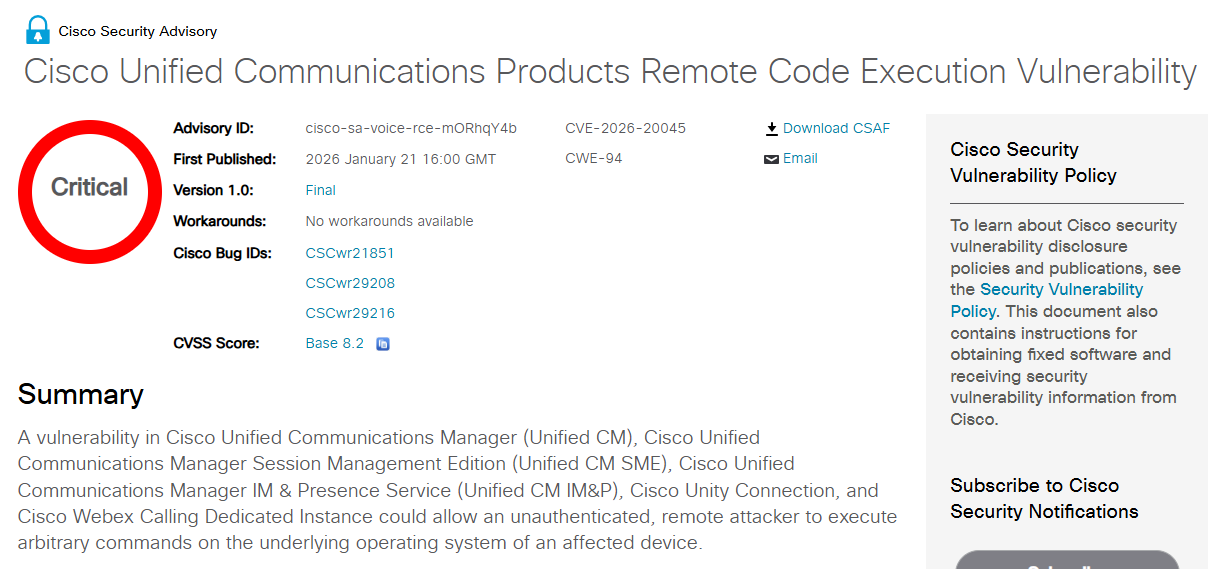Select the Email text link
Image resolution: width=1224 pixels, height=569 pixels.
coord(800,158)
